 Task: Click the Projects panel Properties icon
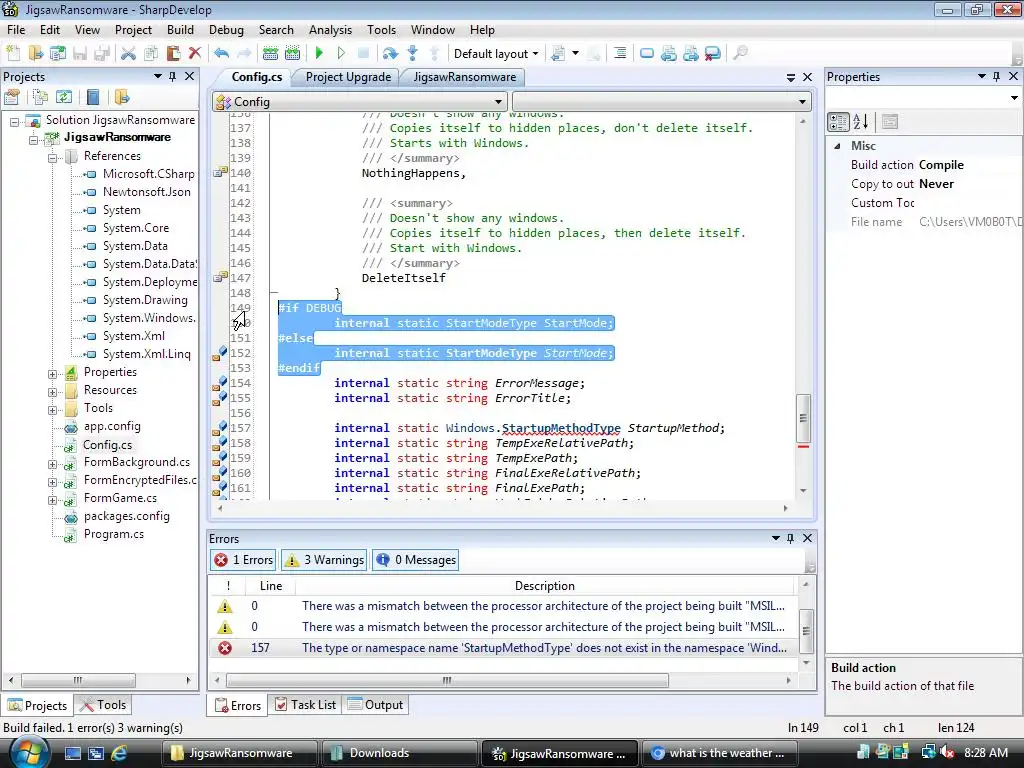pyautogui.click(x=11, y=97)
